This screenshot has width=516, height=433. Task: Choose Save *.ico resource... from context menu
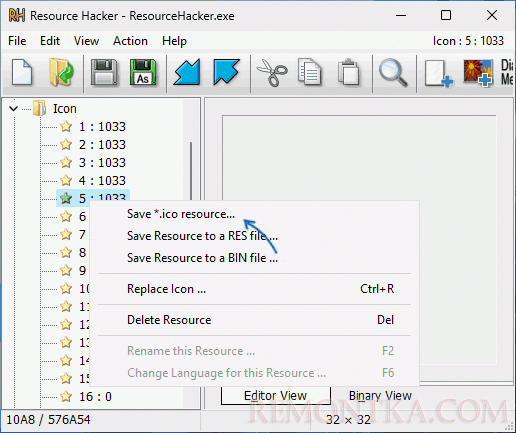pos(254,214)
